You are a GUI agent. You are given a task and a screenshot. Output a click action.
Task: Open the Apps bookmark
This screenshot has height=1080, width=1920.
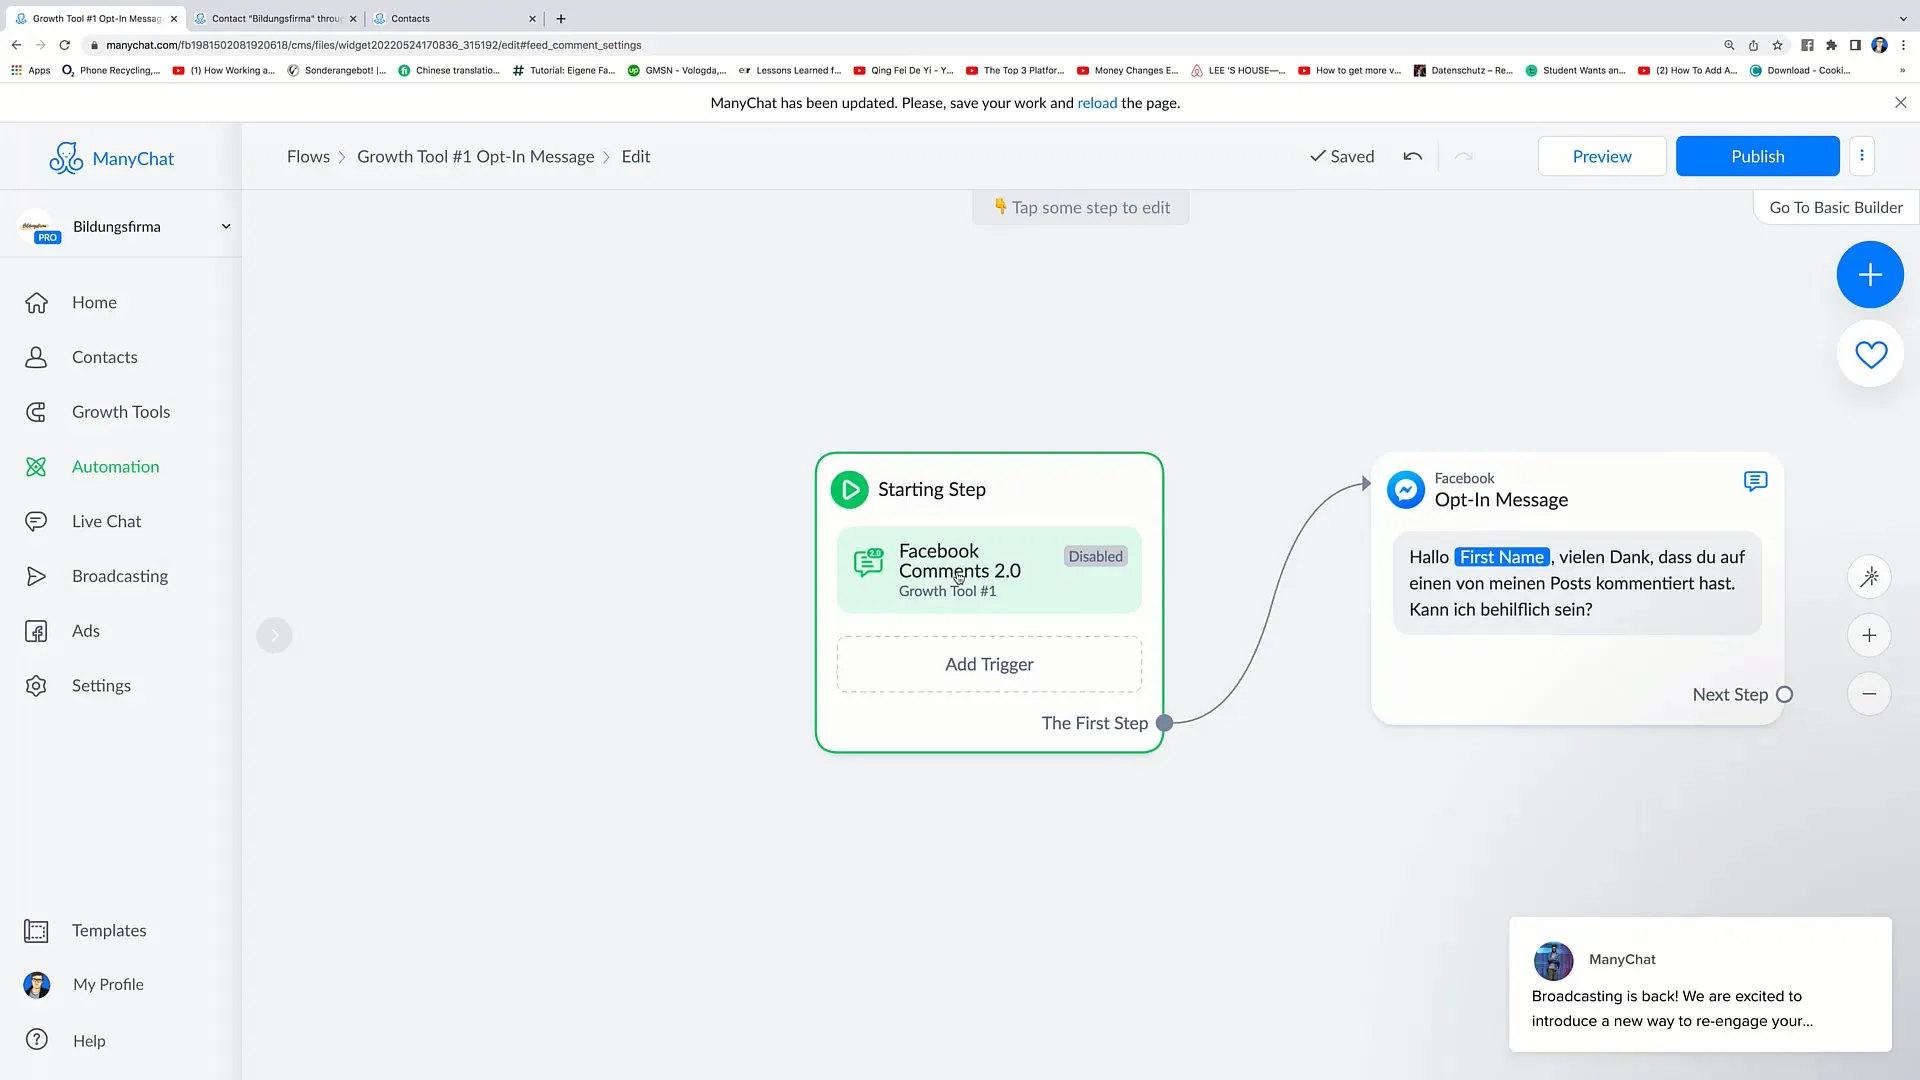pos(30,70)
